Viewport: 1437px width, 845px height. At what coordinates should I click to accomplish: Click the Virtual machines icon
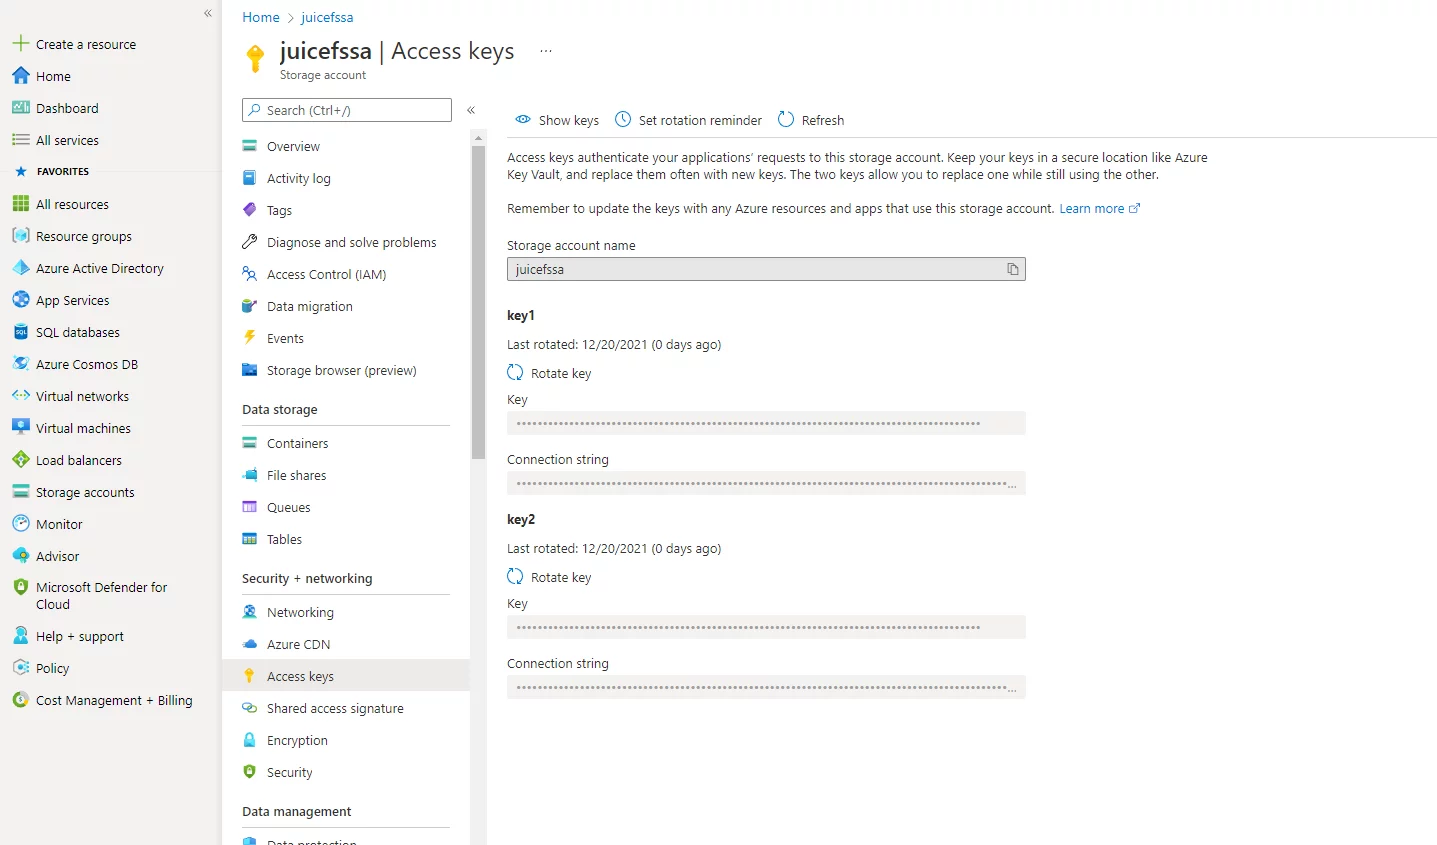[x=20, y=428]
